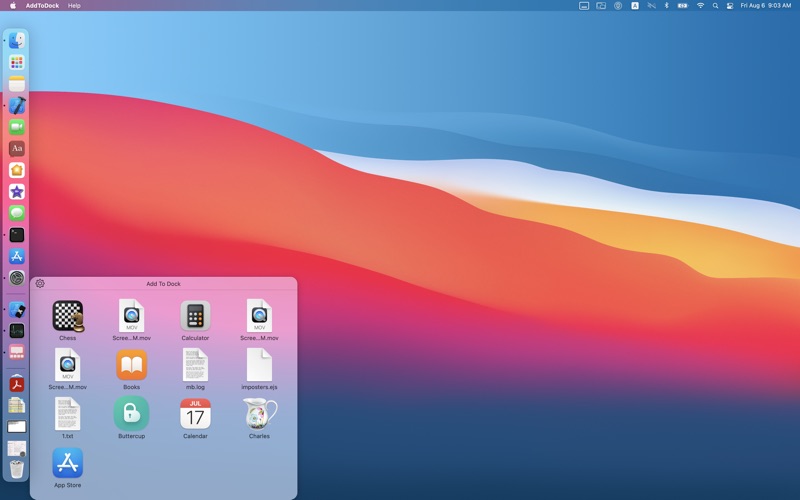Image resolution: width=800 pixels, height=500 pixels.
Task: Open the .mov file below Chess
Action: [x=68, y=365]
